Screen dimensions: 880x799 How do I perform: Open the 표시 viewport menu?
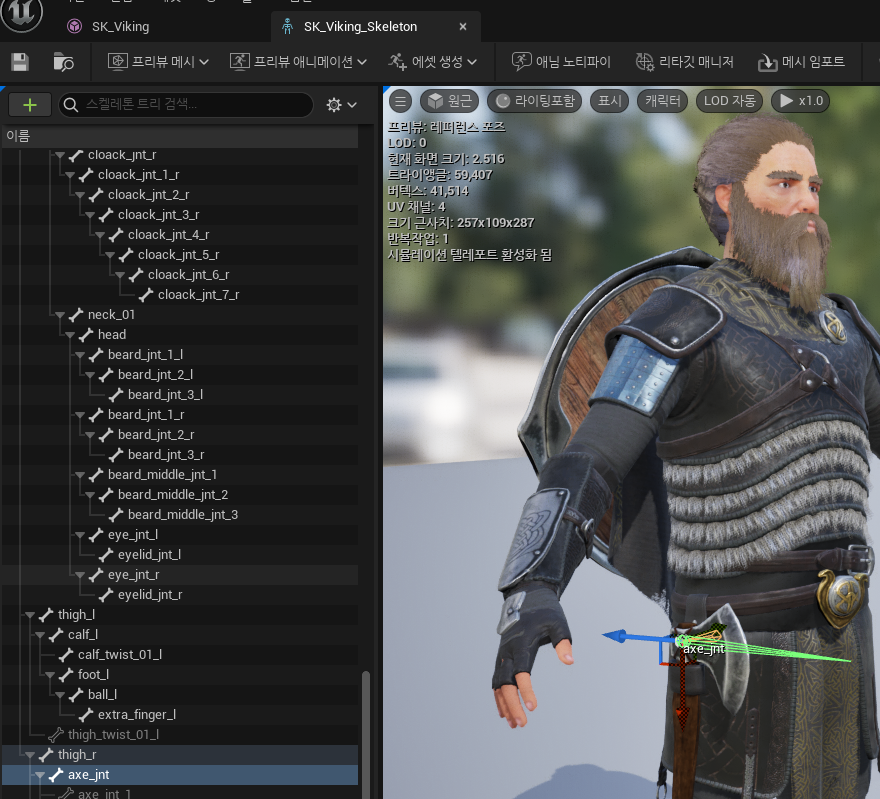point(609,101)
